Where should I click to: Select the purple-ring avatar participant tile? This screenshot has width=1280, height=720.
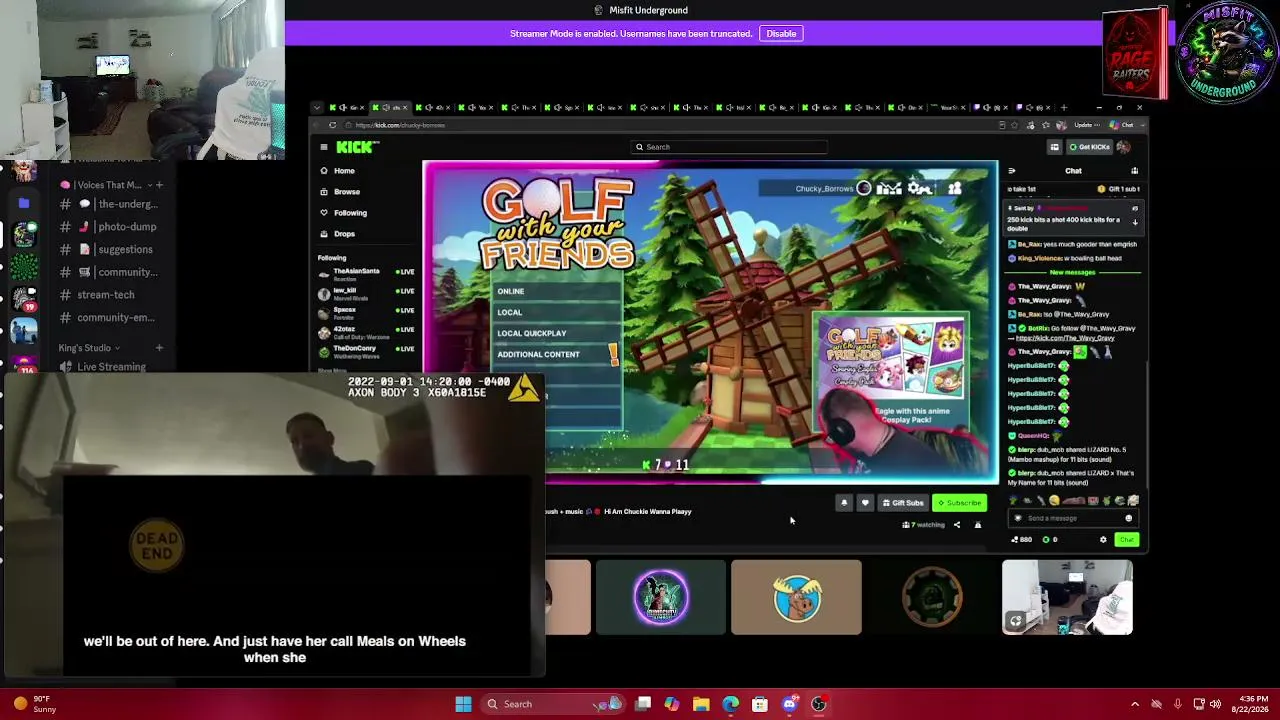[x=661, y=597]
